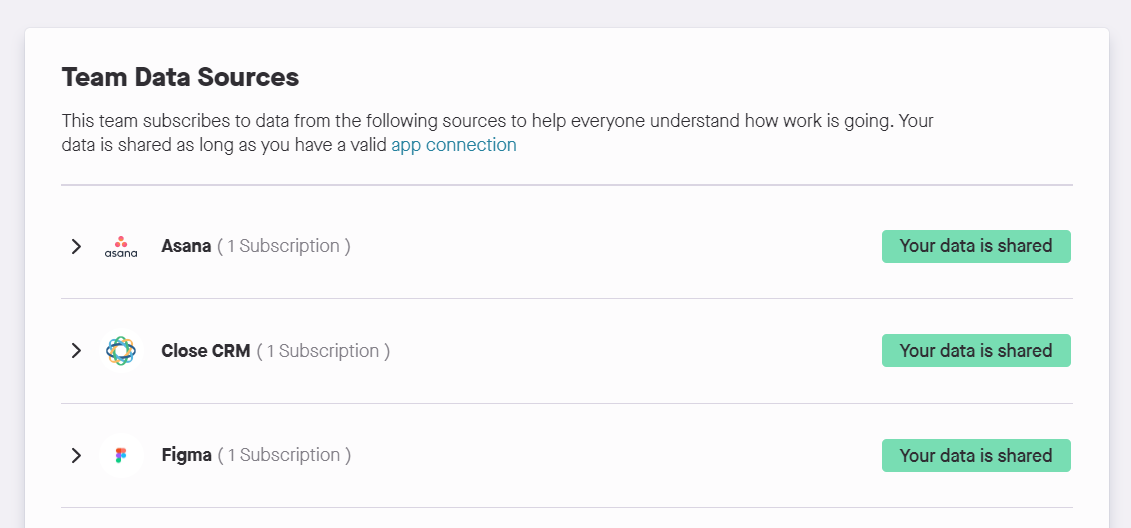Click Asana's "1 Subscription" count
Image resolution: width=1131 pixels, height=528 pixels.
point(284,246)
